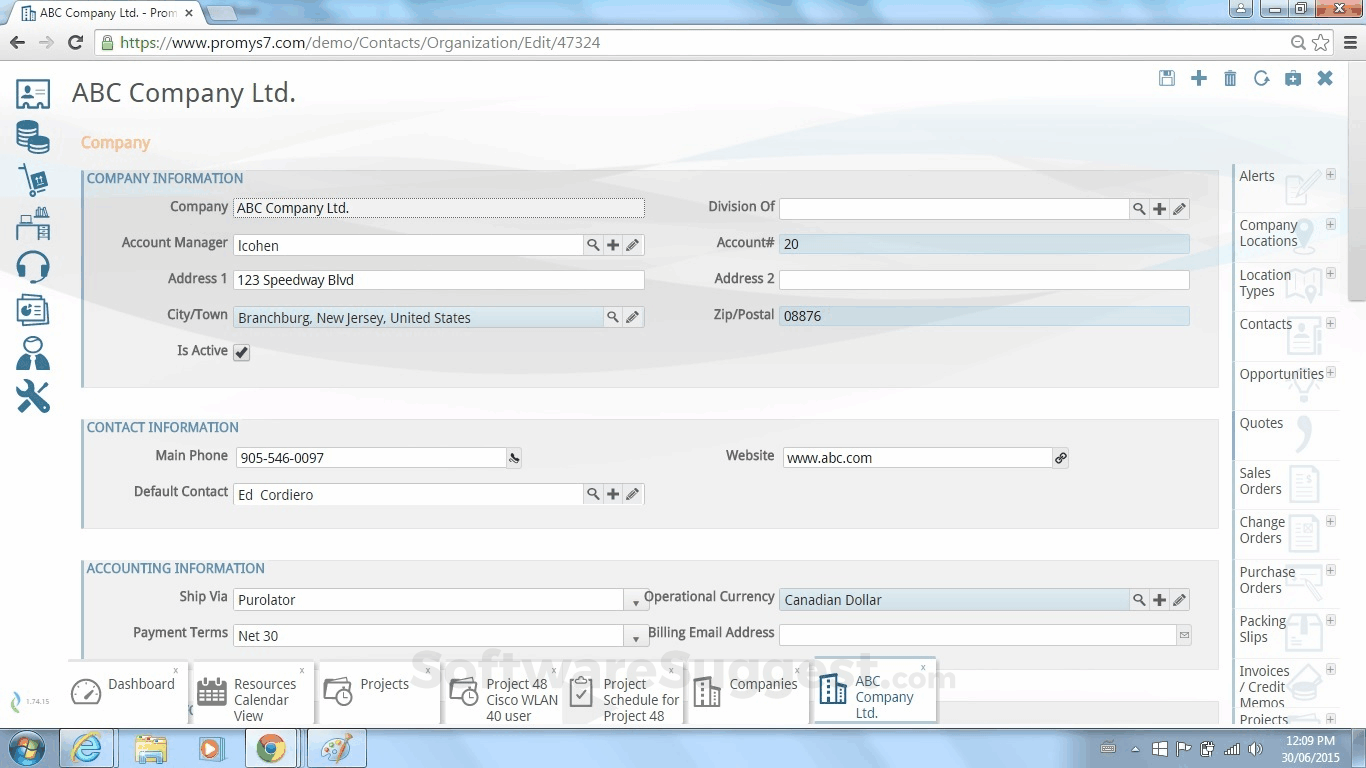The image size is (1366, 768).
Task: Expand Purchase Orders with plus button
Action: (x=1331, y=571)
